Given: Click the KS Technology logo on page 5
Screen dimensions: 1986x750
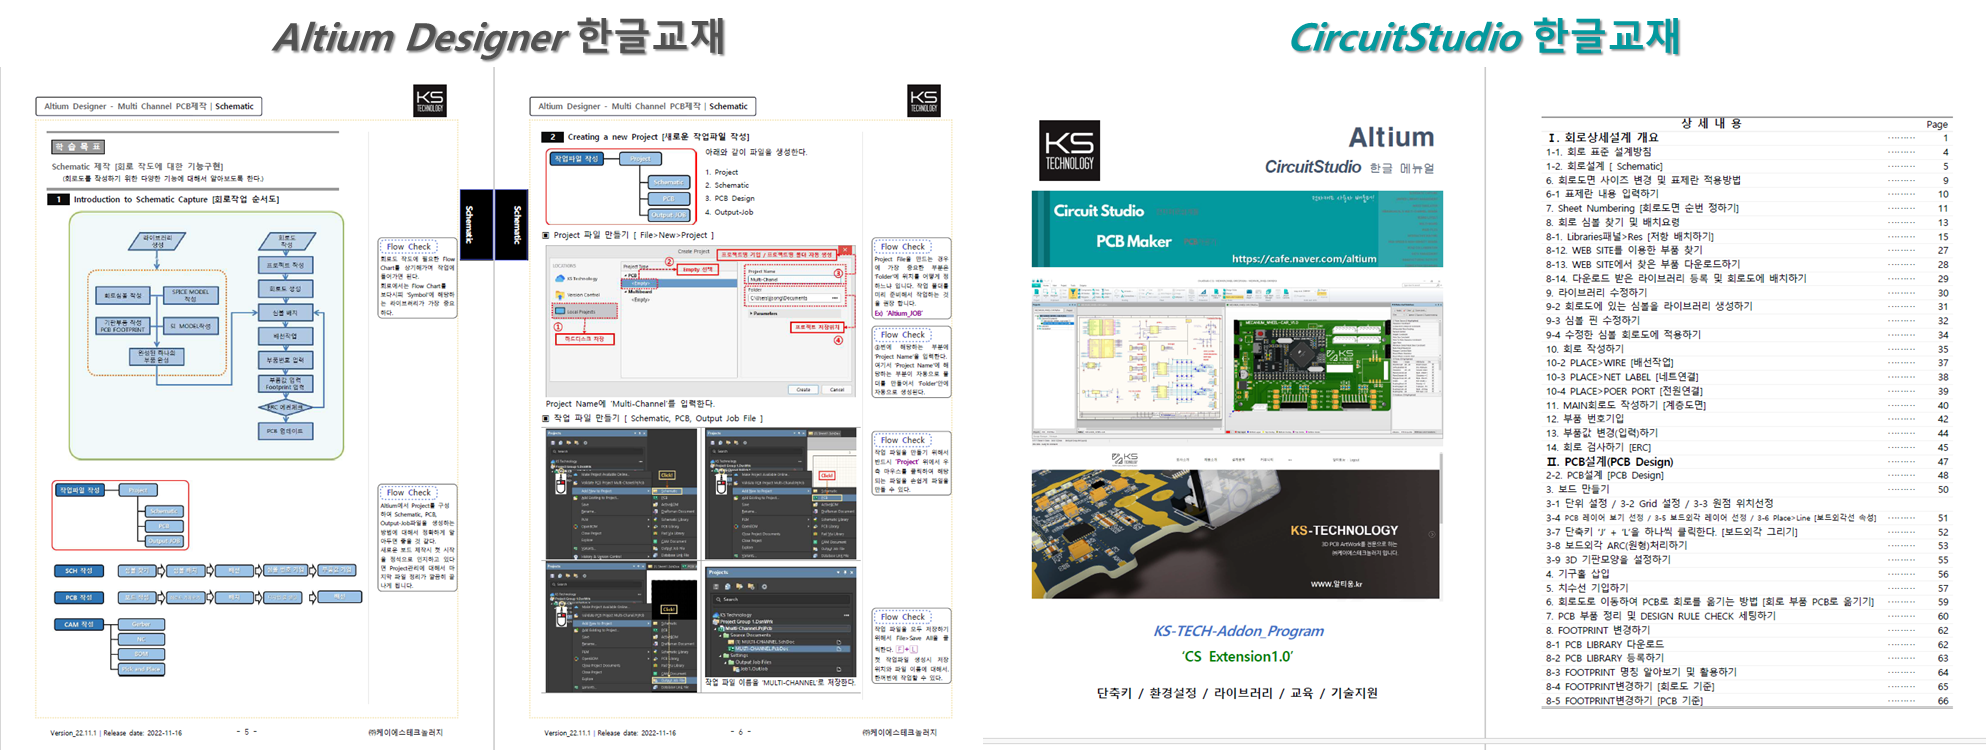Looking at the screenshot, I should coord(430,101).
